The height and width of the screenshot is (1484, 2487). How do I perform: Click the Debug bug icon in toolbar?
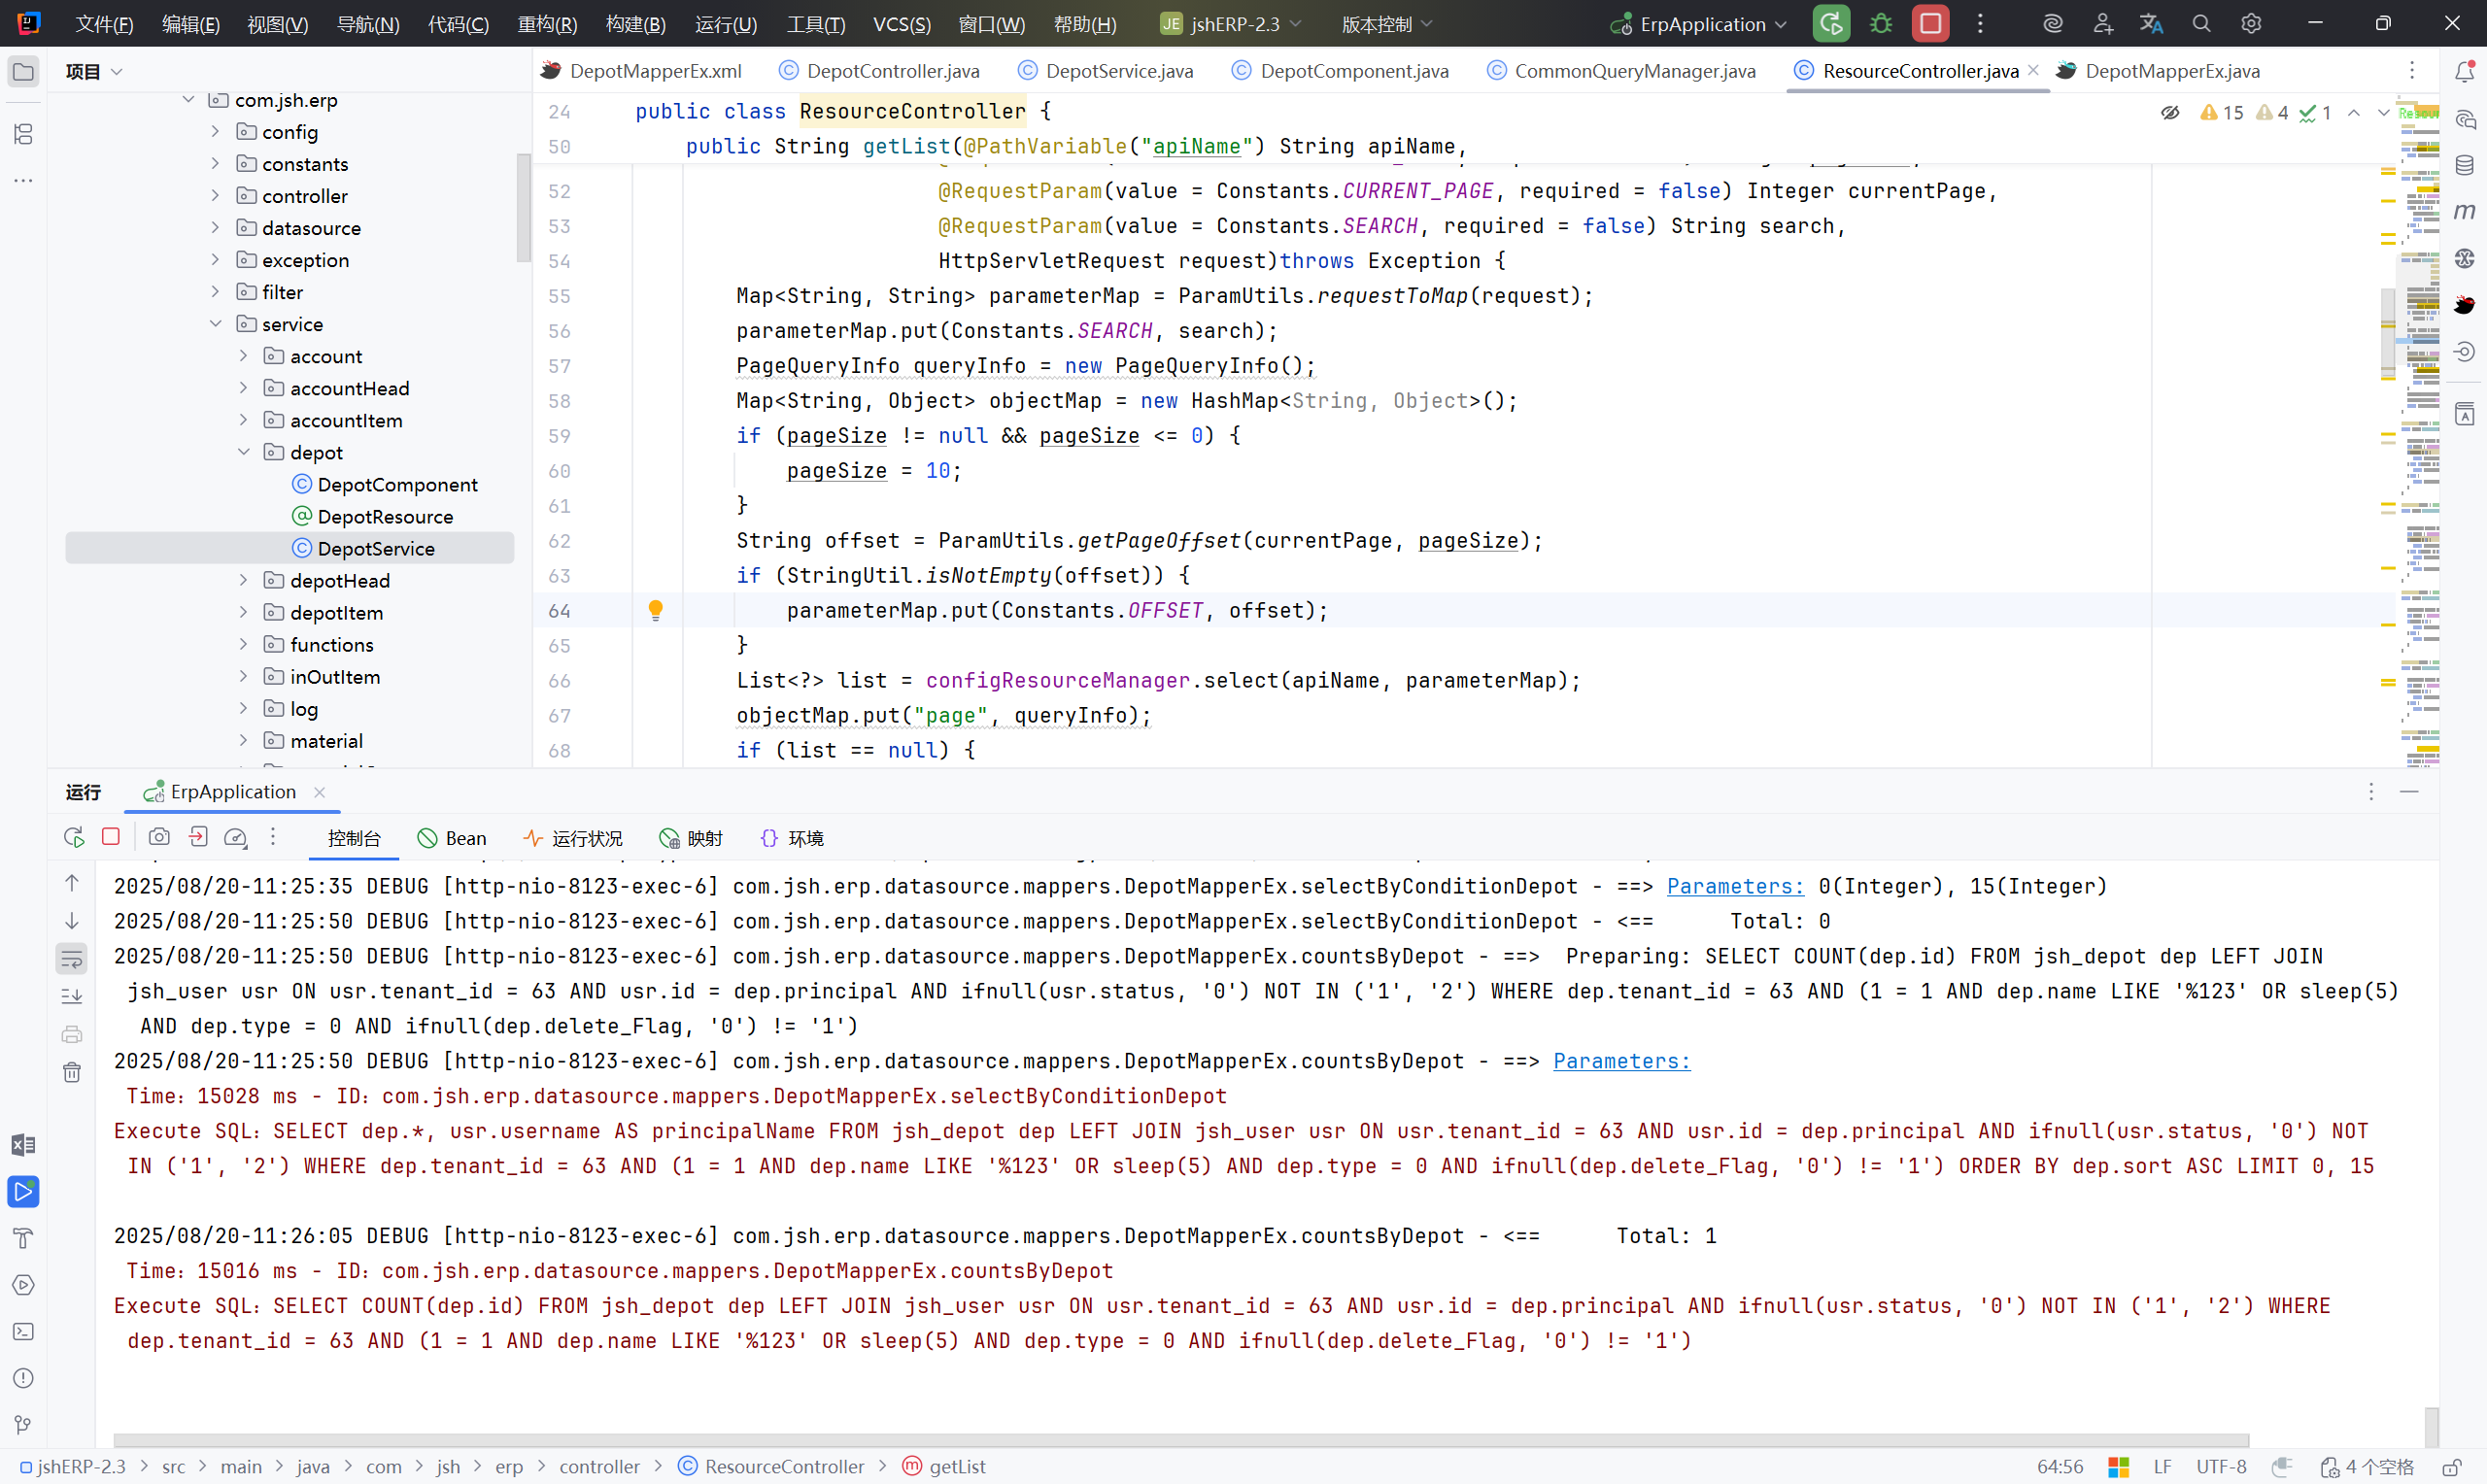point(1881,24)
